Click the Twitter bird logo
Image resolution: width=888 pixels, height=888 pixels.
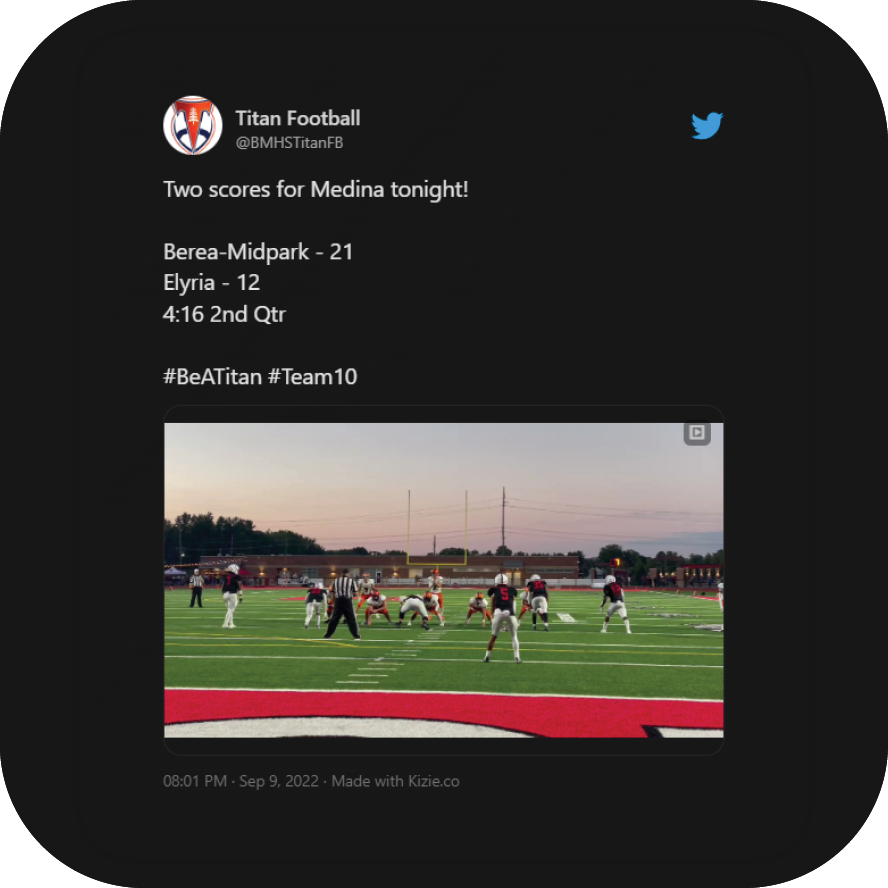click(x=707, y=125)
